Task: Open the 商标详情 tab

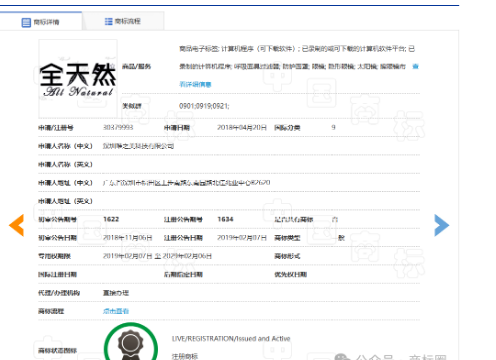Action: click(41, 22)
